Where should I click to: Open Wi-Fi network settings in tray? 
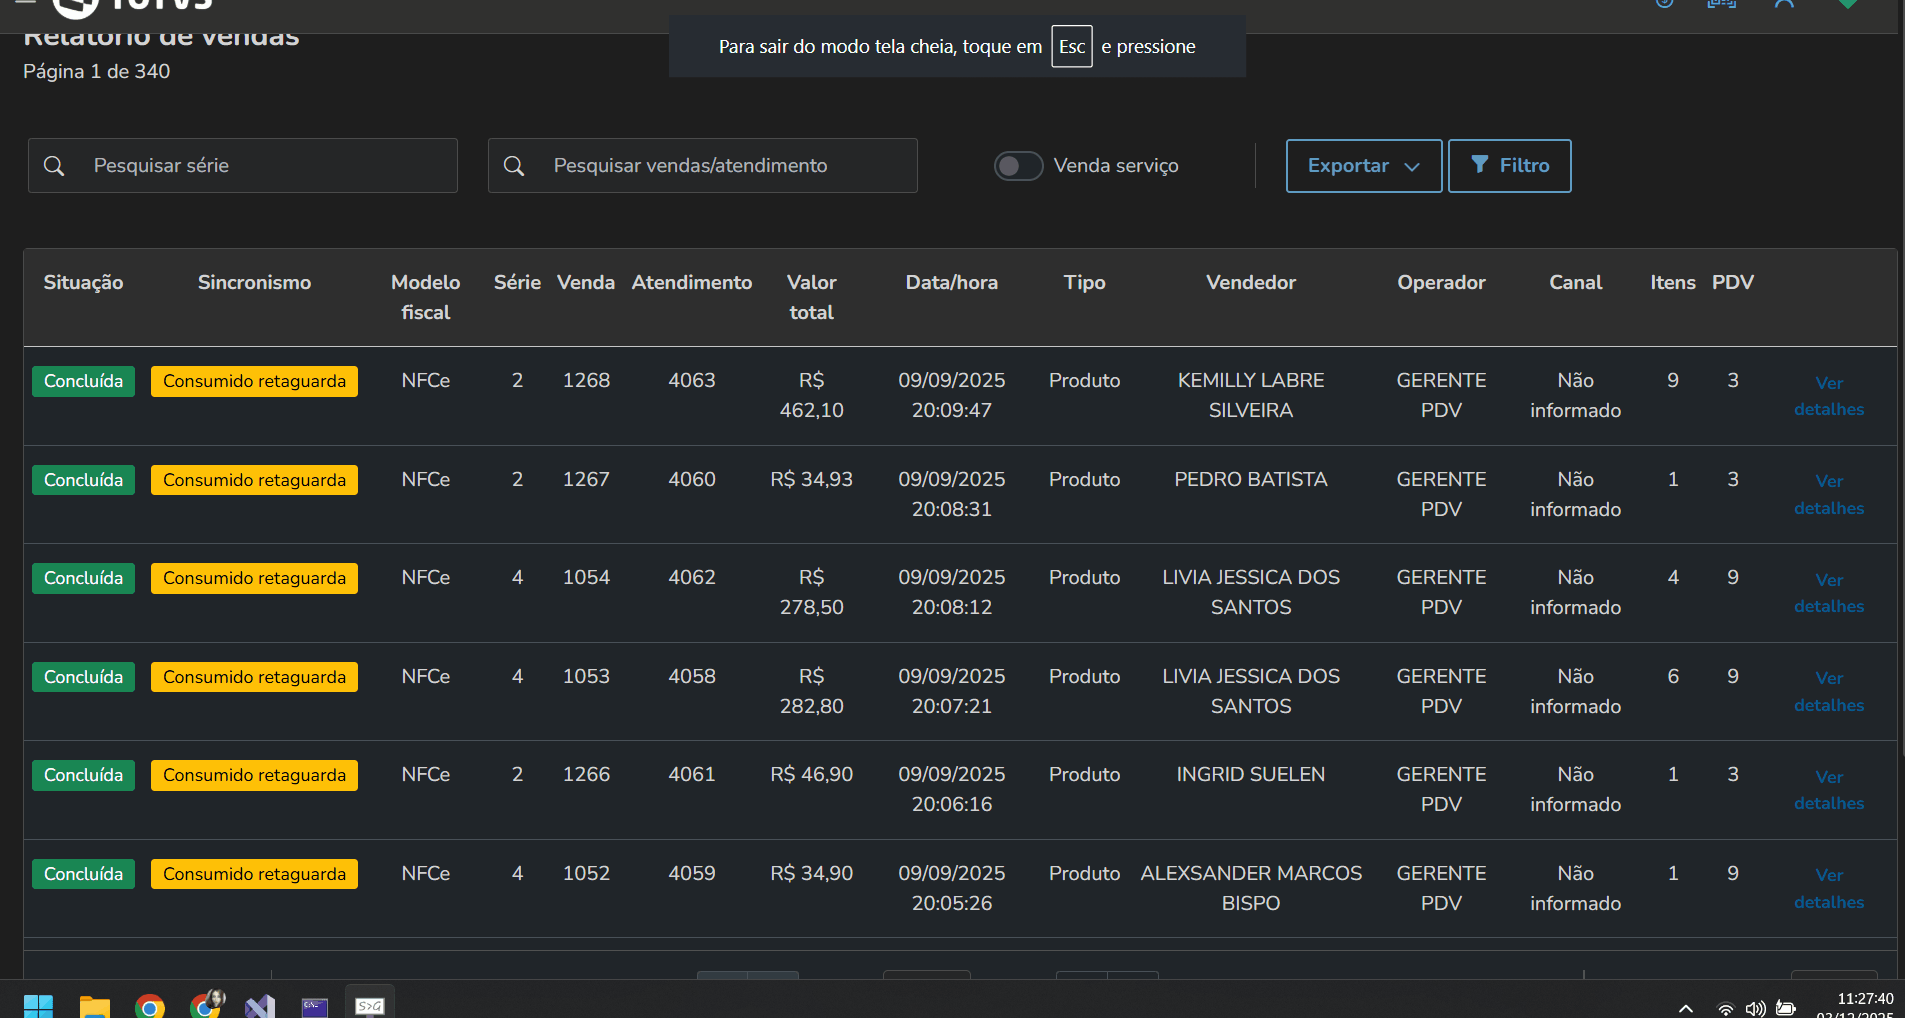pos(1725,1009)
